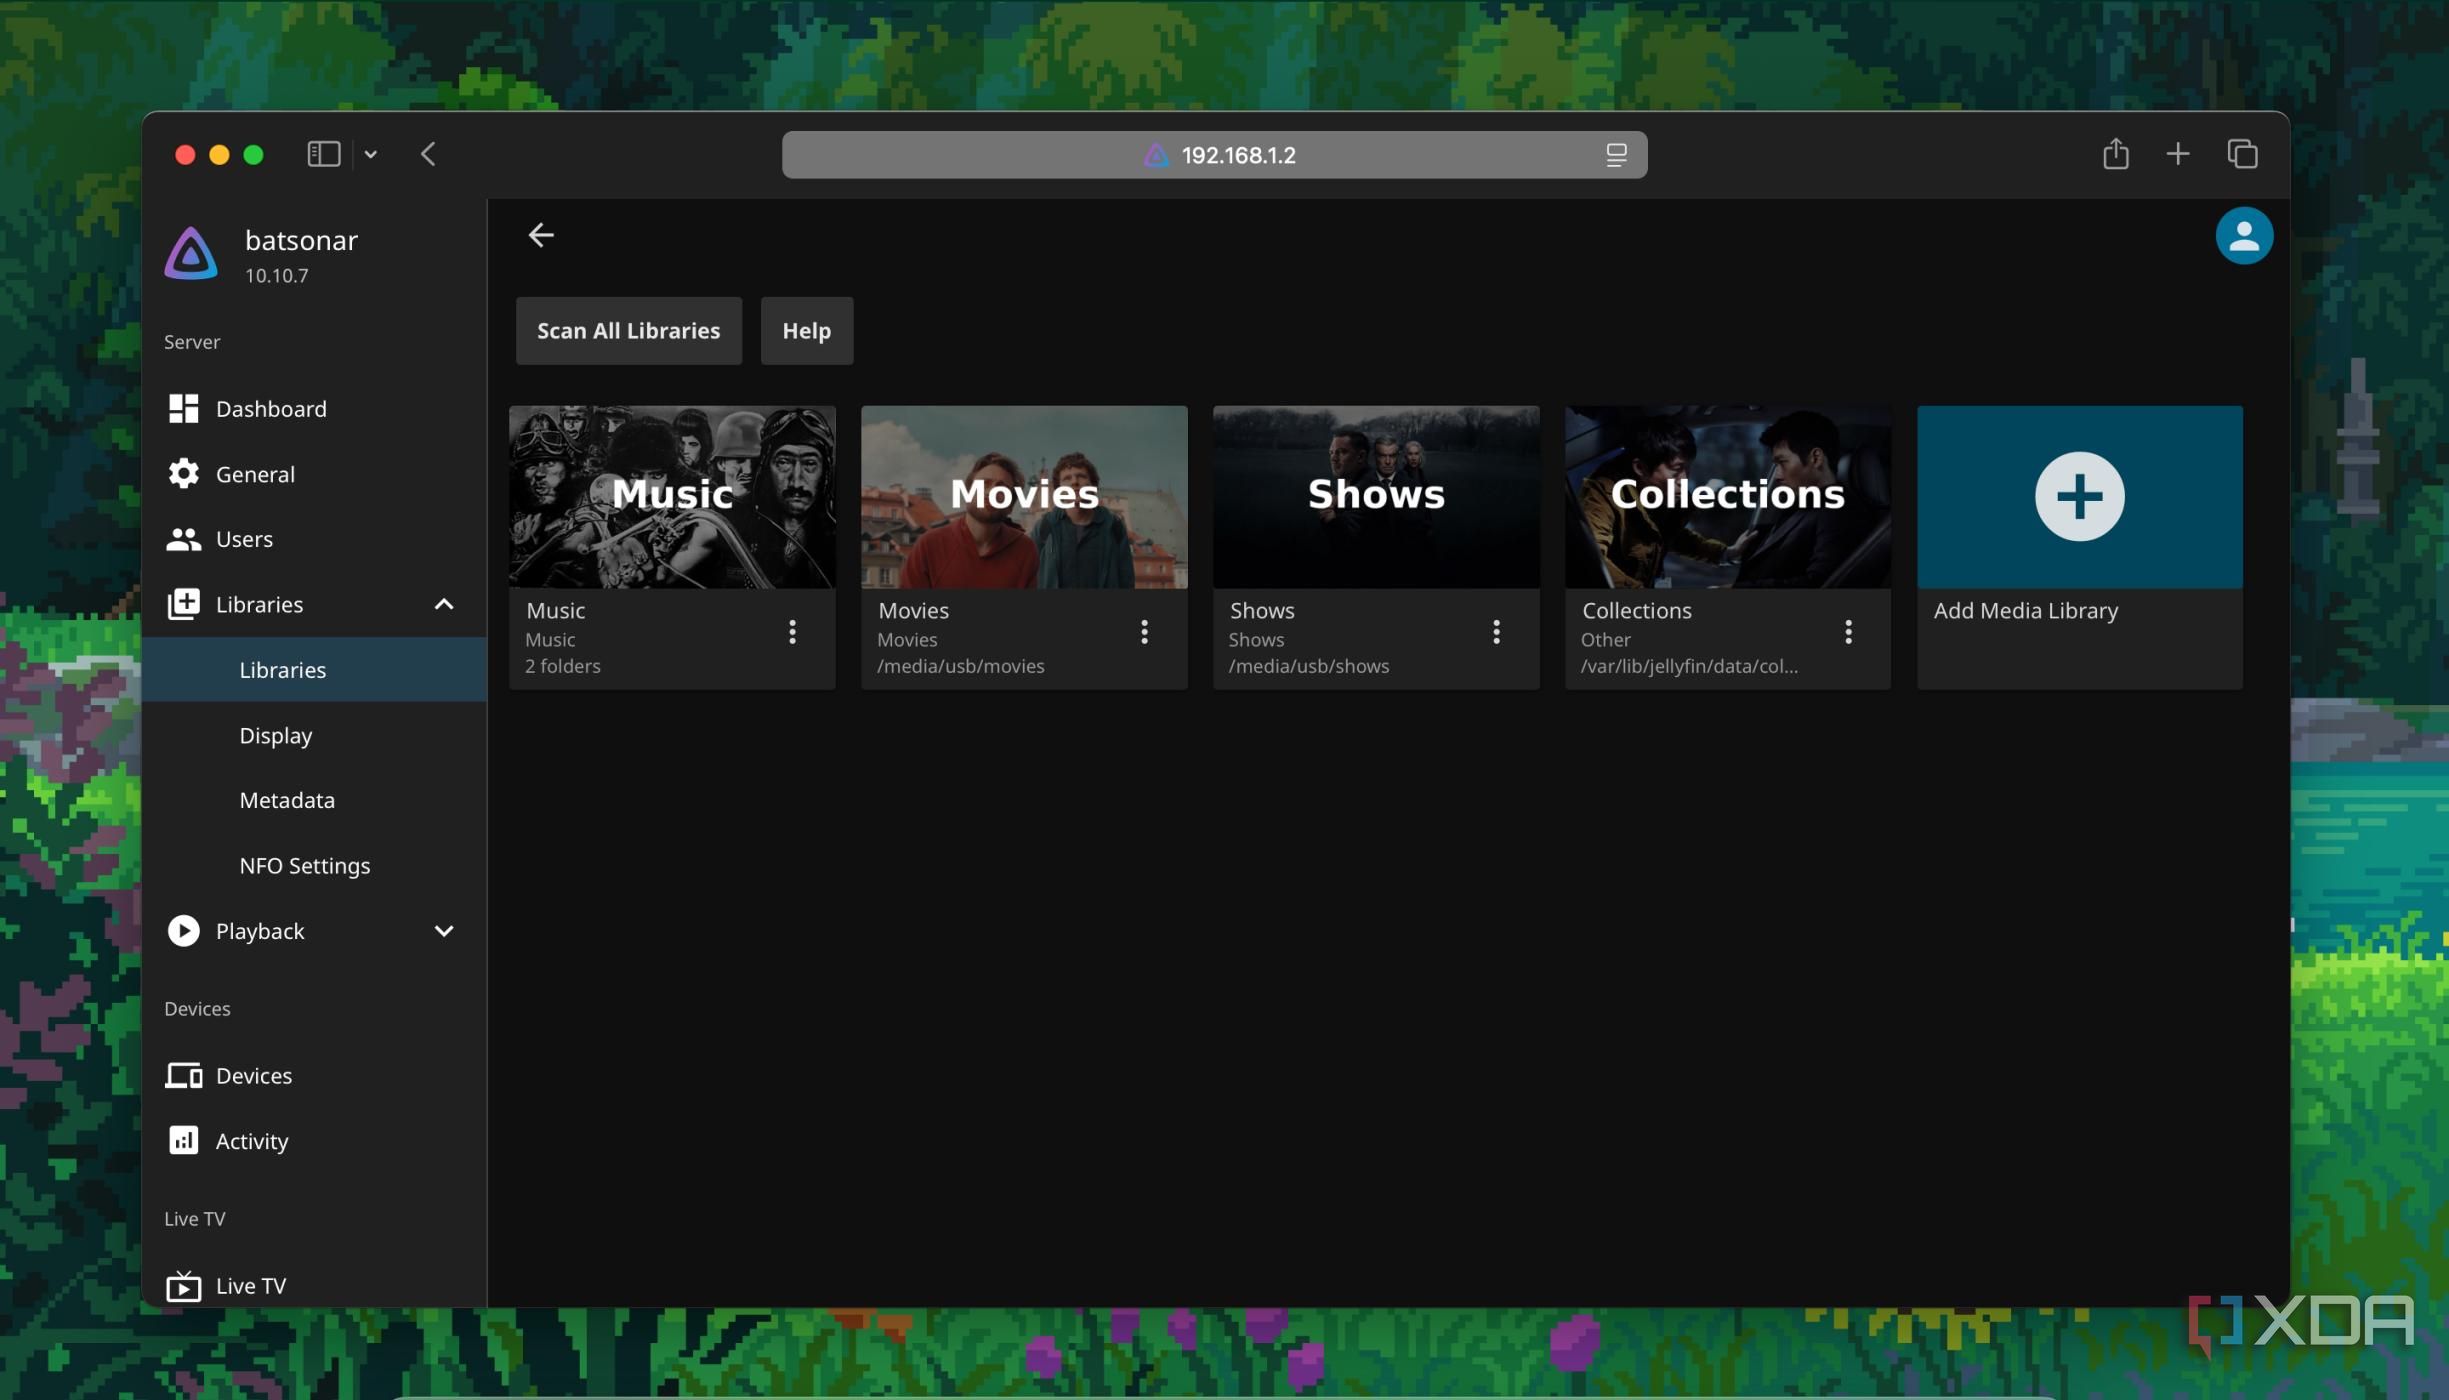Open the Dashboard page from the sidebar
The image size is (2449, 1400).
click(314, 408)
